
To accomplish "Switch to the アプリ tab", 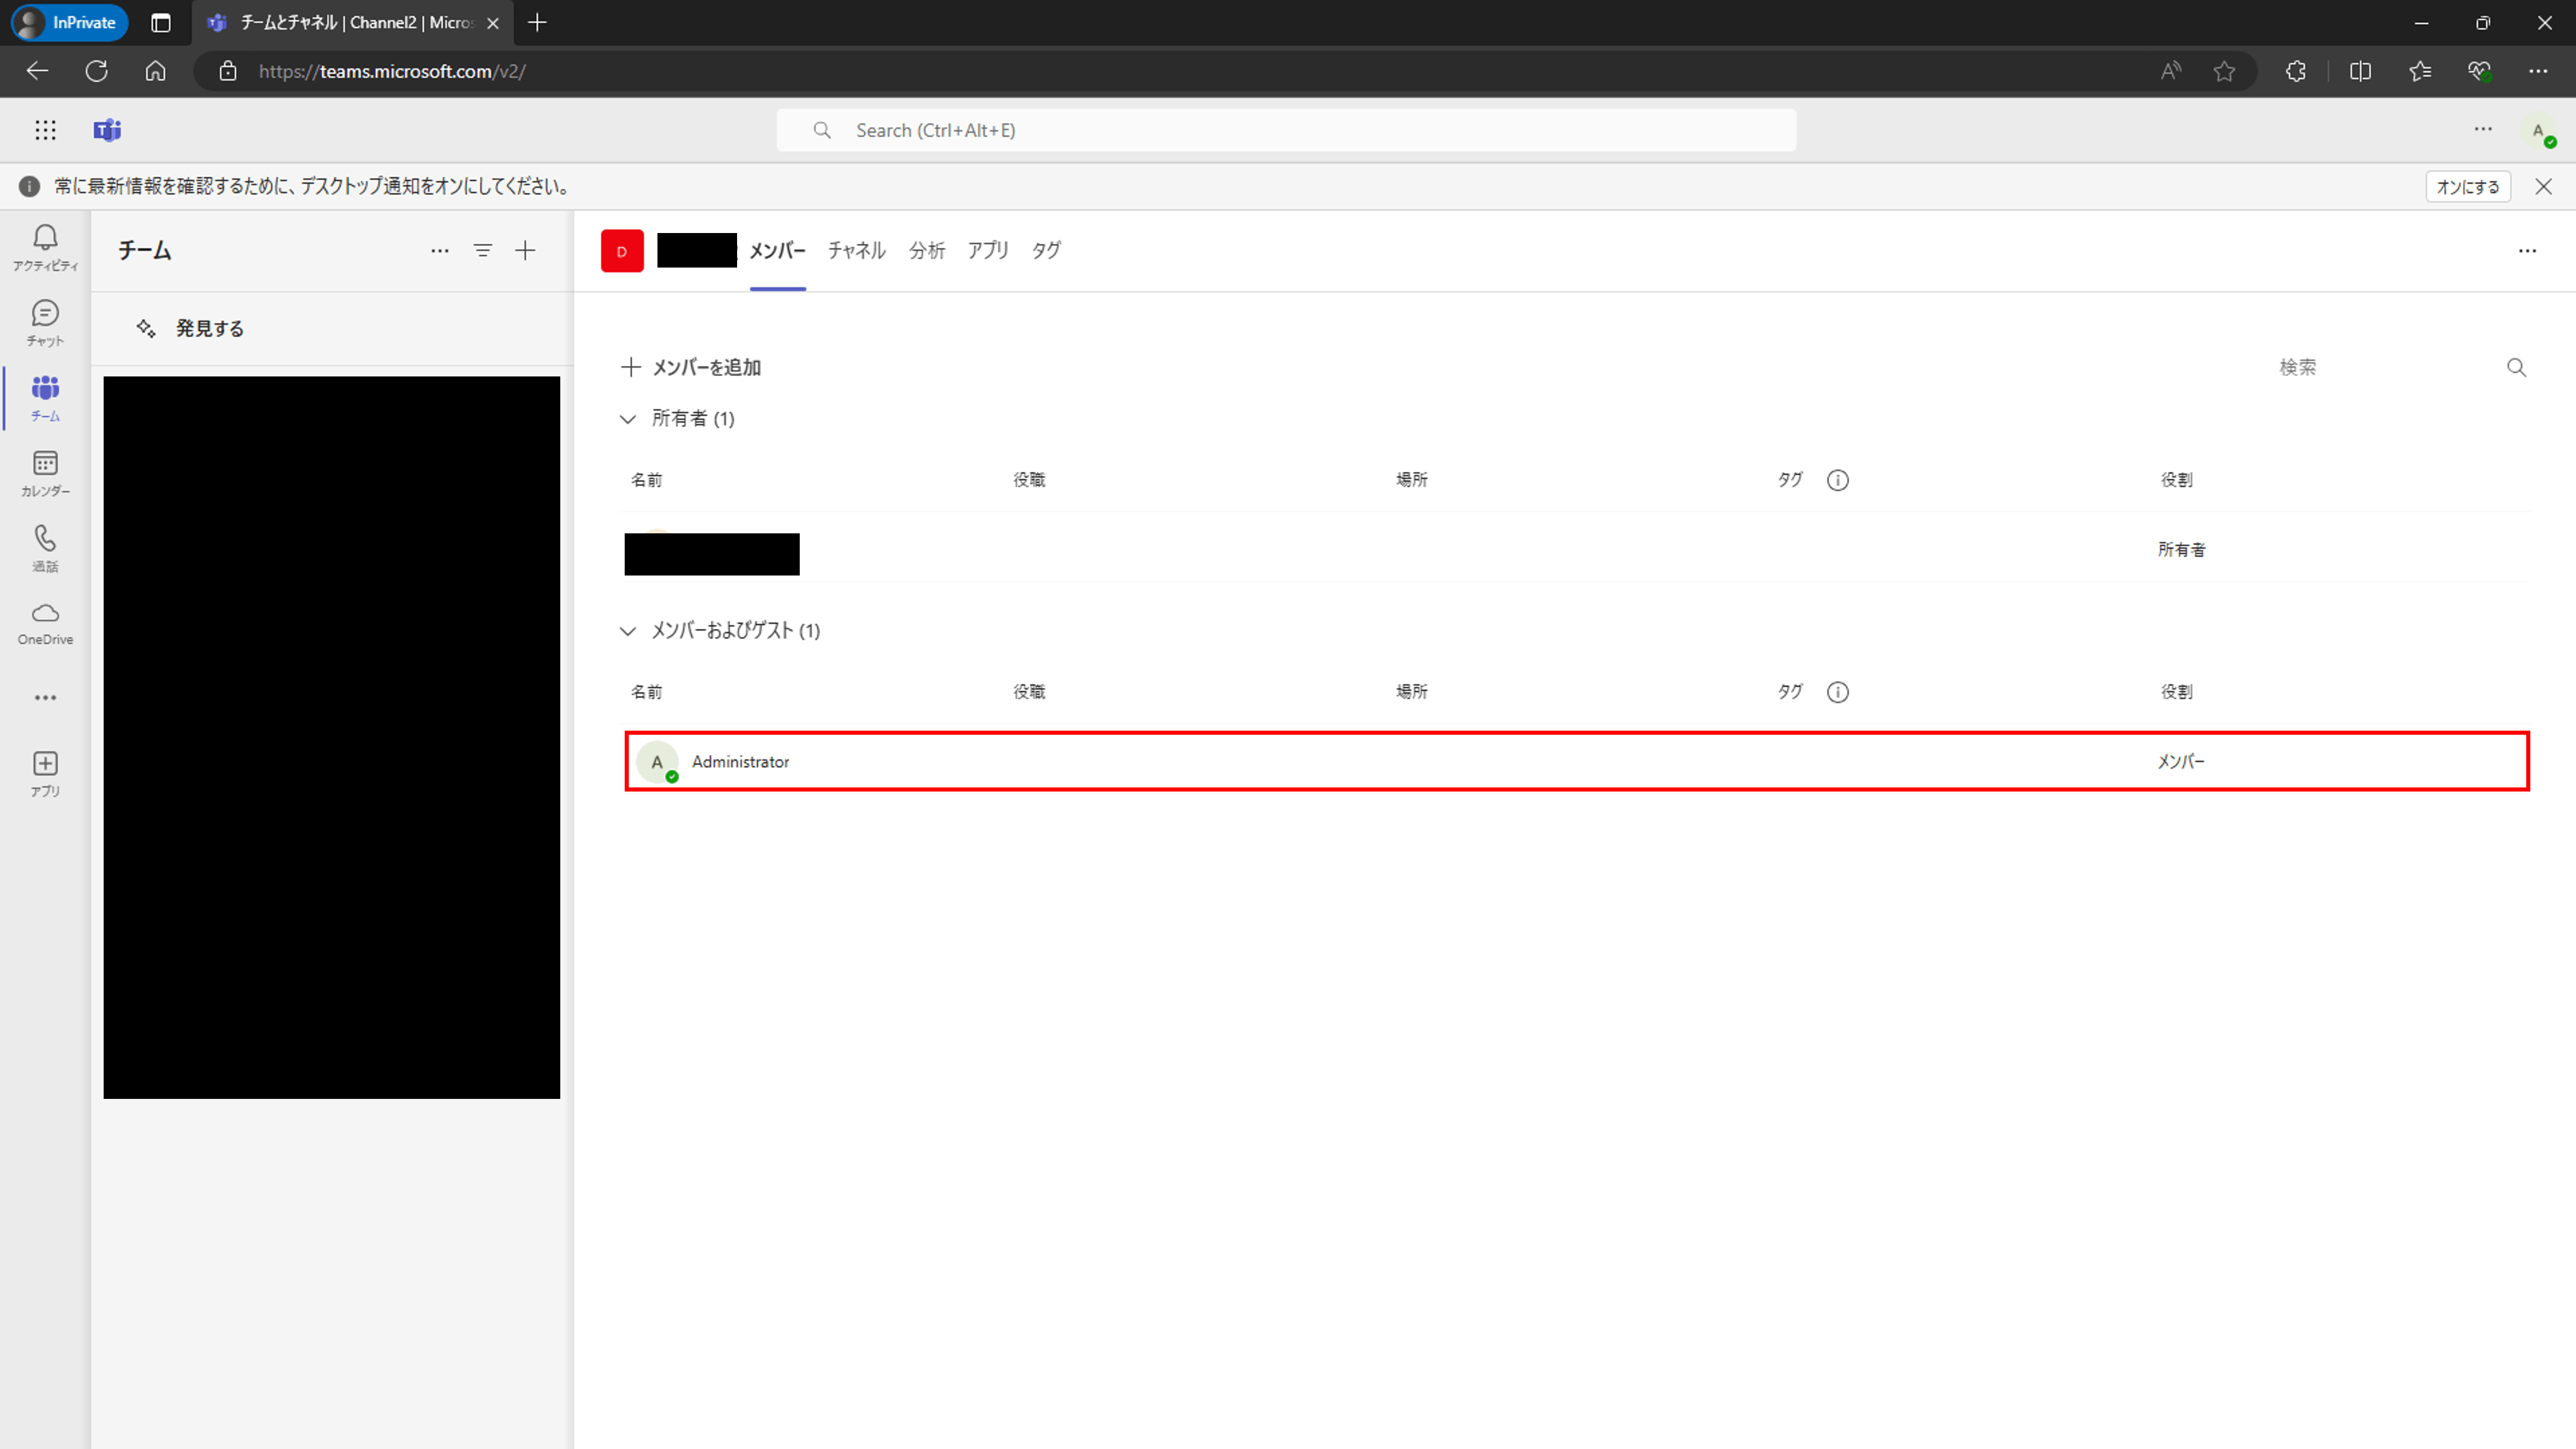I will click(987, 250).
